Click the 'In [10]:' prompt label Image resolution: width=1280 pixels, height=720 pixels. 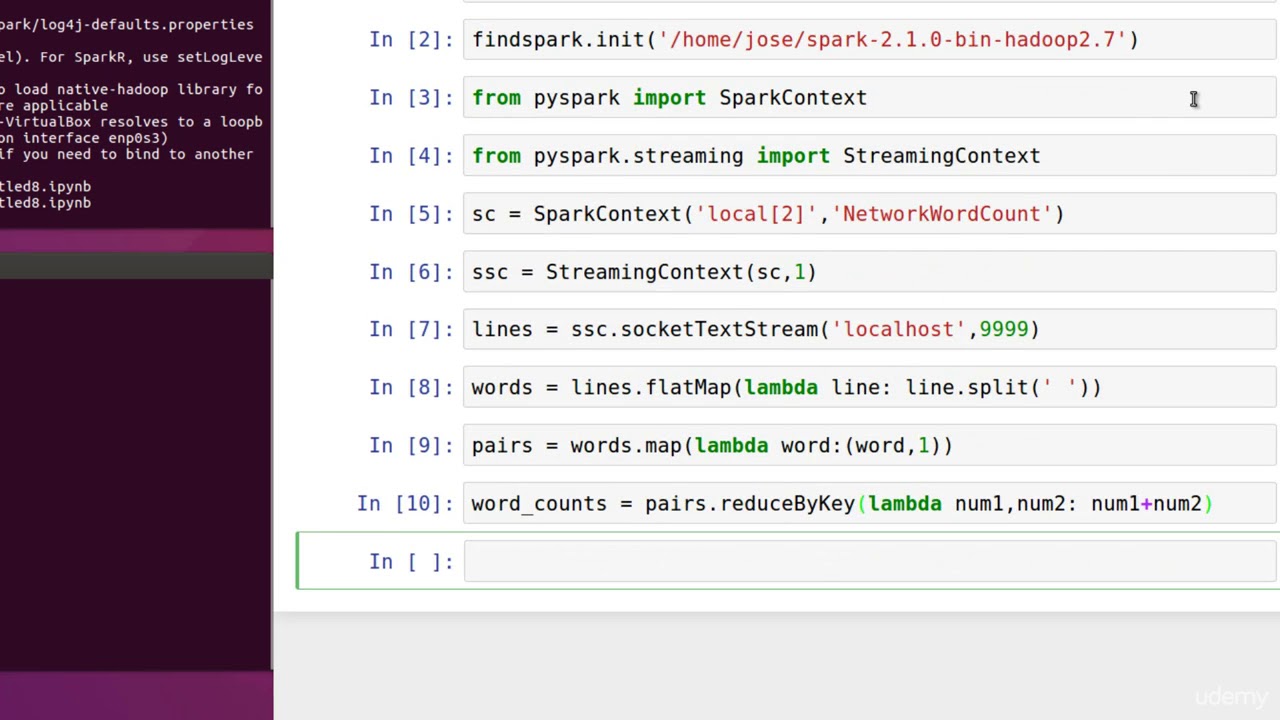tap(405, 503)
